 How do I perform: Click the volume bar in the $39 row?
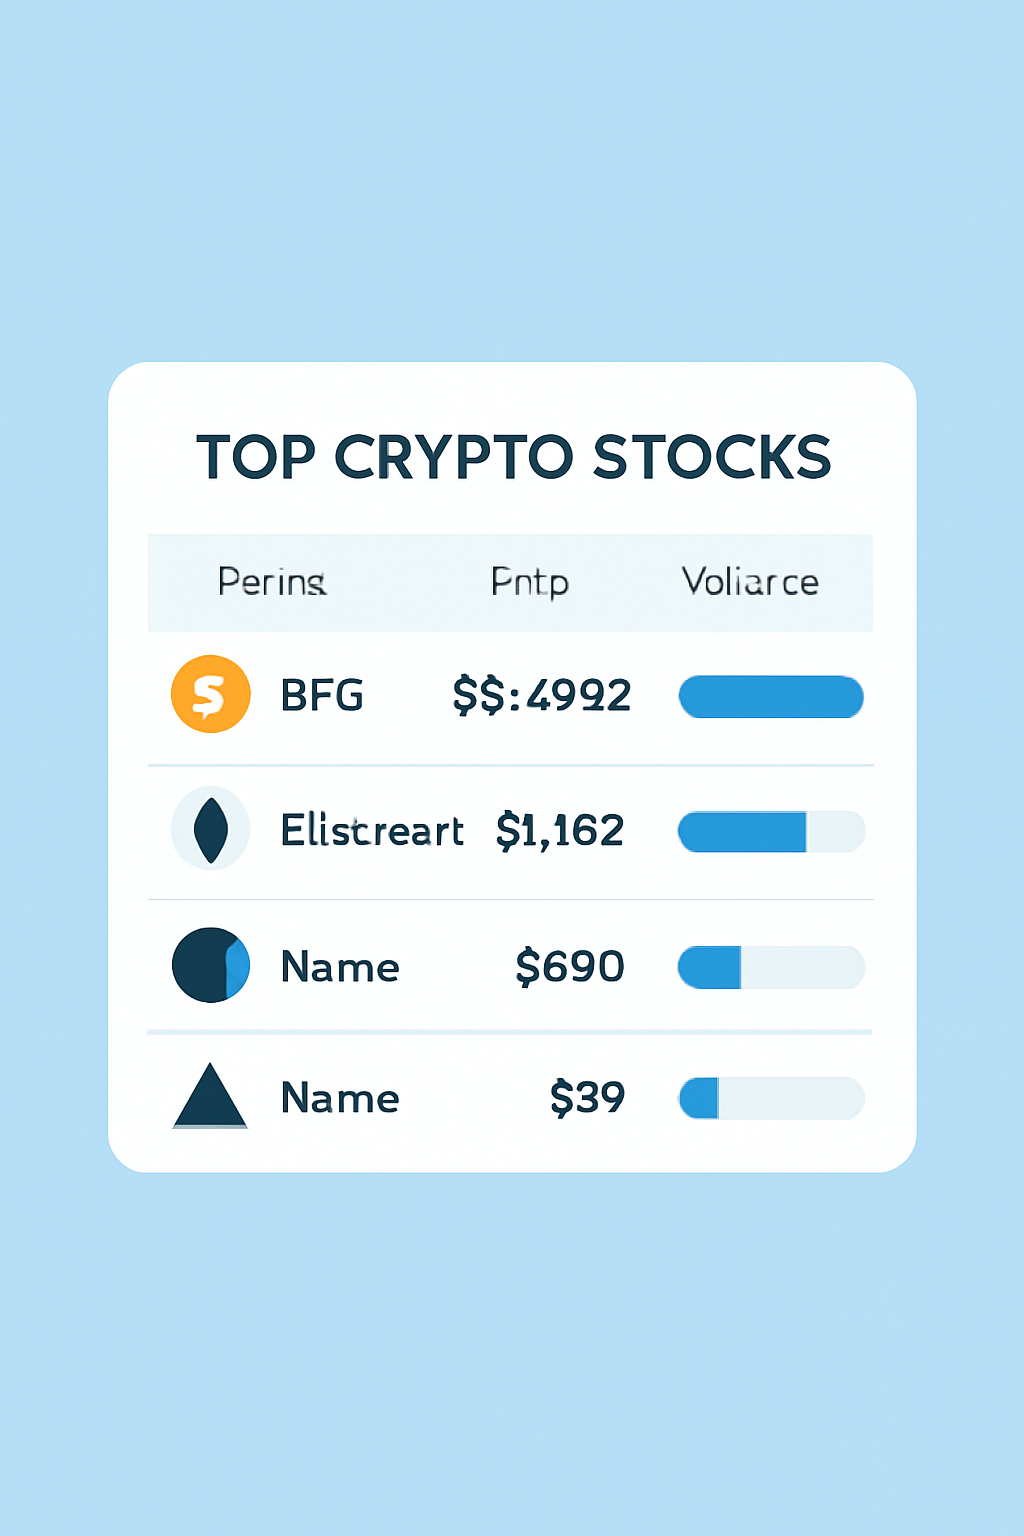pyautogui.click(x=771, y=1098)
